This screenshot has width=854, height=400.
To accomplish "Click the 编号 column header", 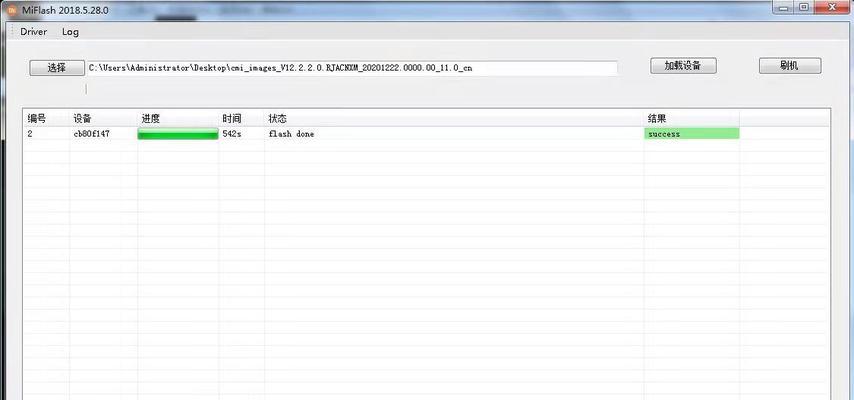I will (x=37, y=118).
